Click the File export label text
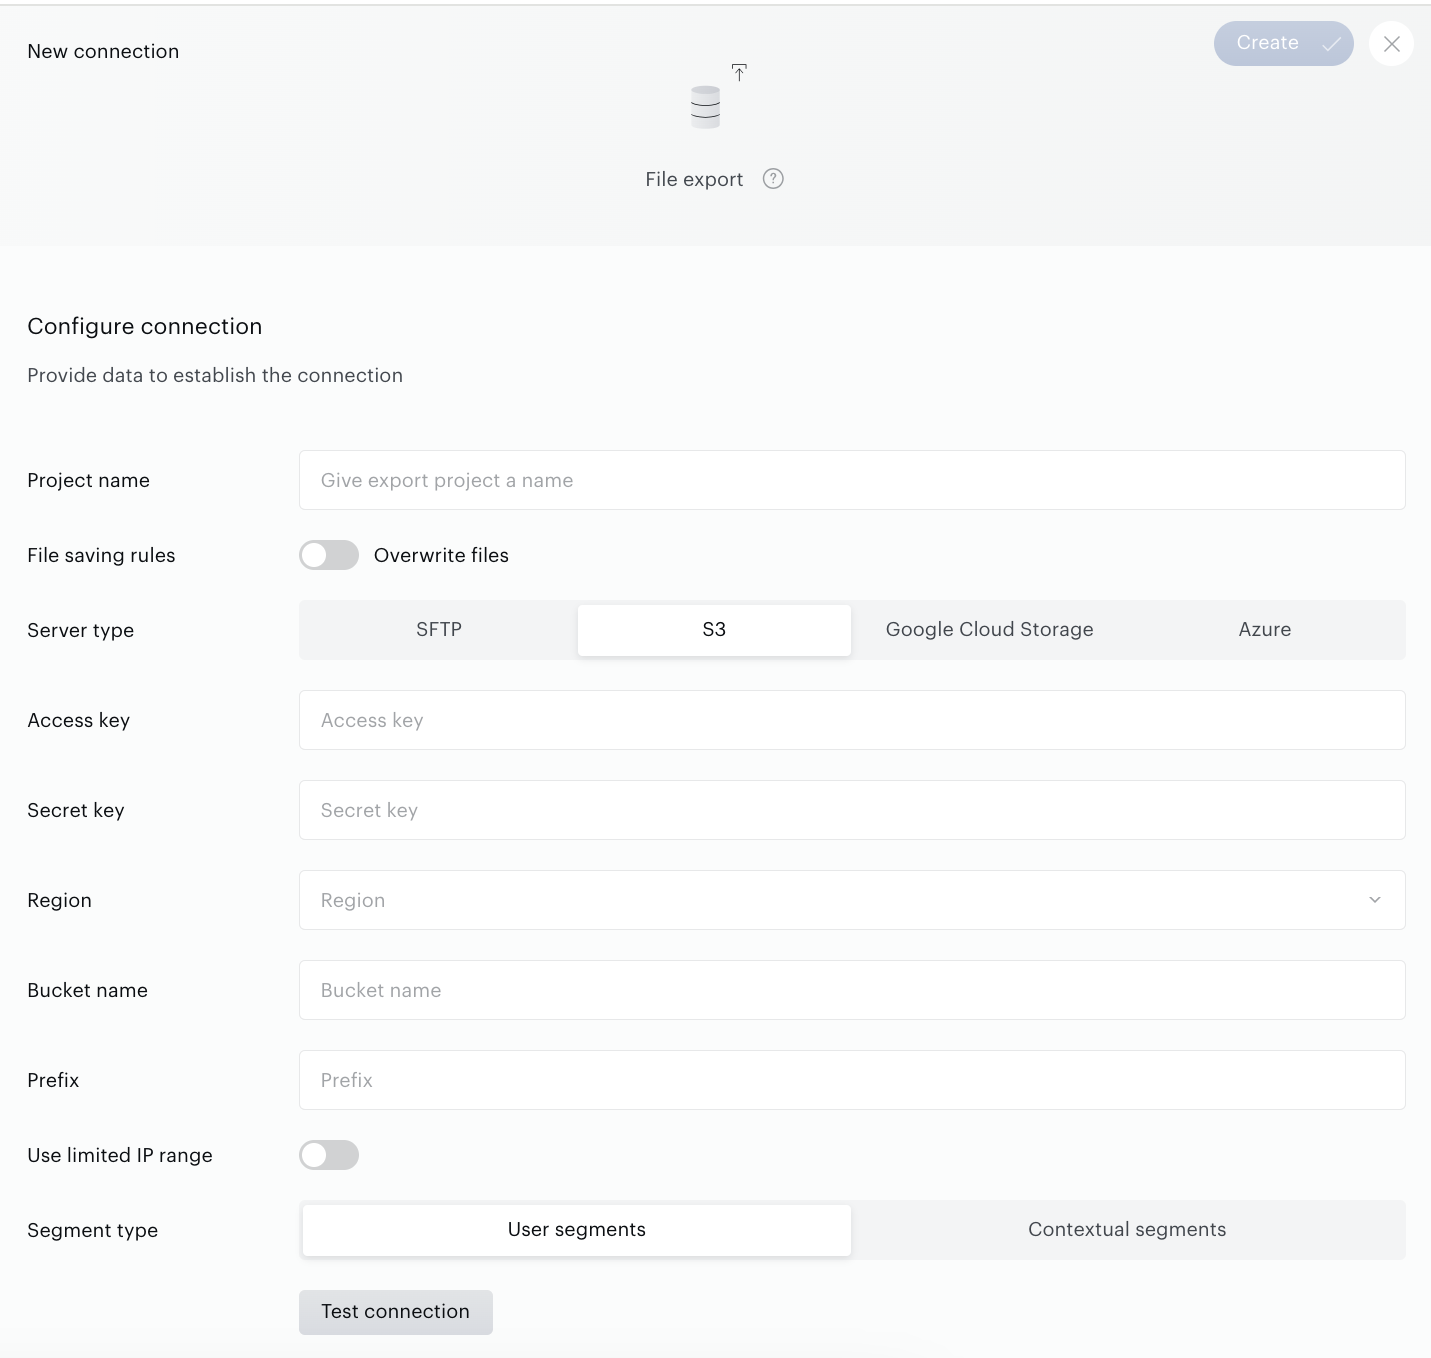 point(694,179)
